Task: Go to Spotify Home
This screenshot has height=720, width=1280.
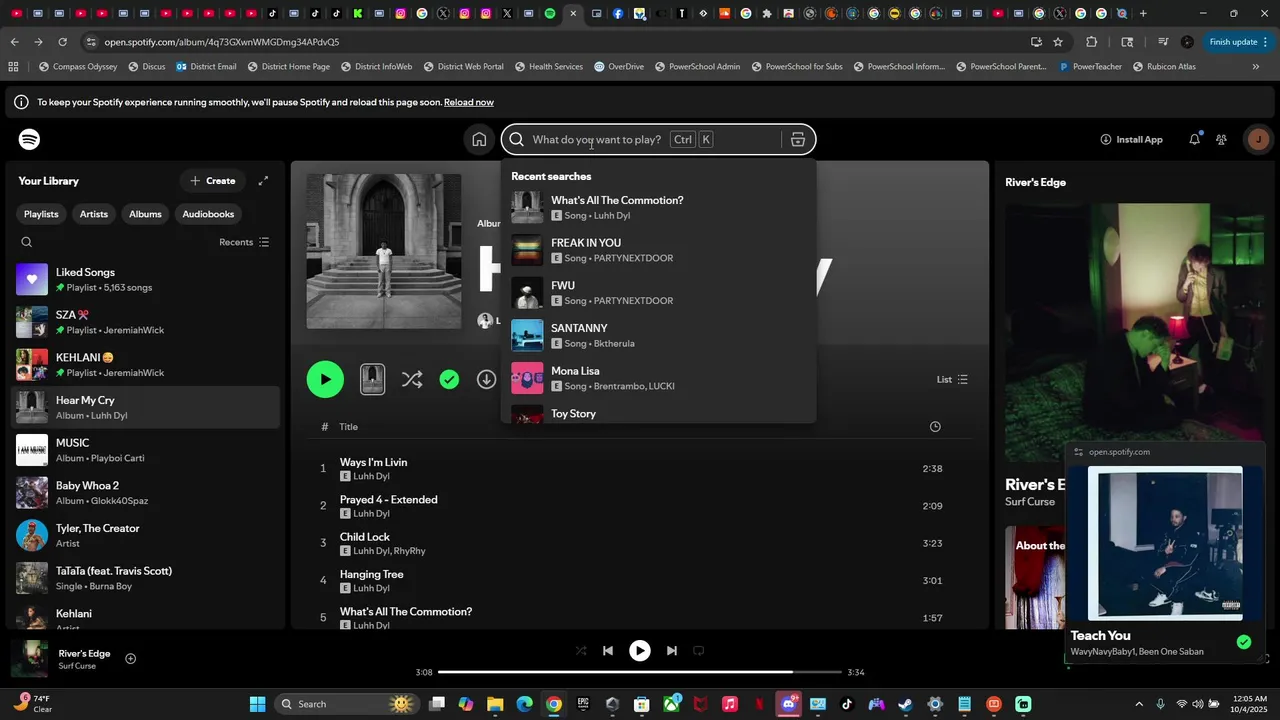Action: (479, 140)
